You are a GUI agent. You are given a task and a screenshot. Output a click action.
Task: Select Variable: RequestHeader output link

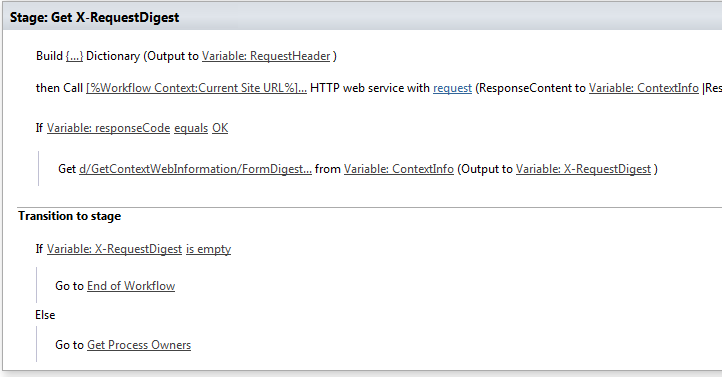coord(266,56)
